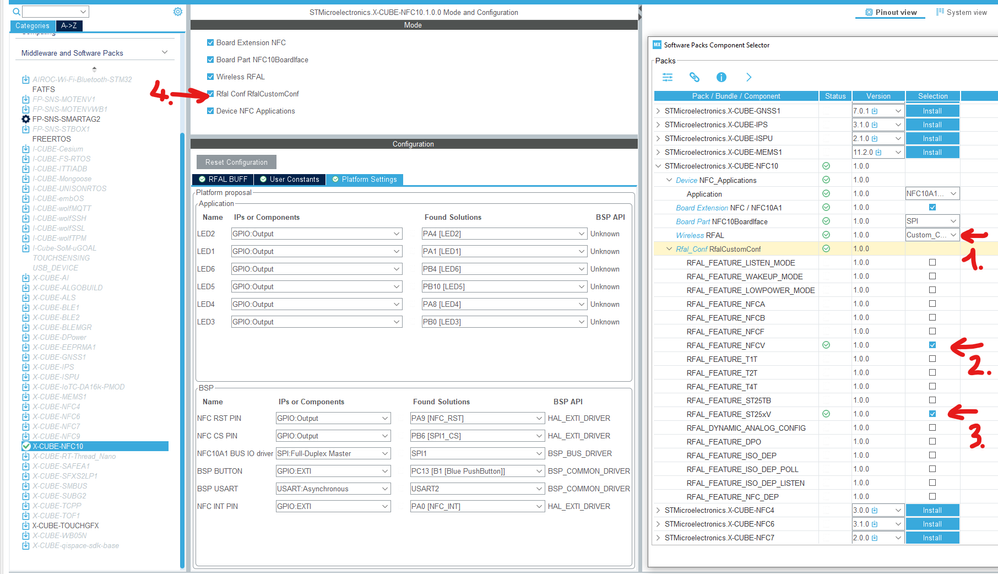
Task: Enable RFAL_FEATURE_NFCA checkbox
Action: (932, 304)
